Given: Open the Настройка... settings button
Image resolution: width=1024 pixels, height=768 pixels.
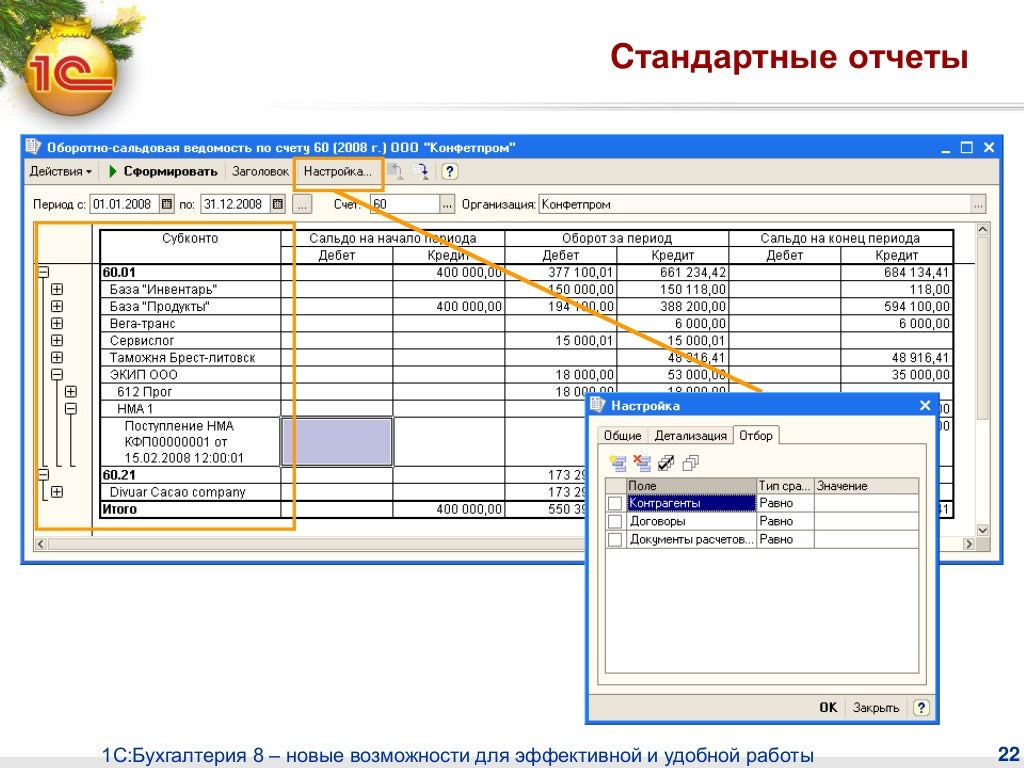Looking at the screenshot, I should click(x=338, y=172).
